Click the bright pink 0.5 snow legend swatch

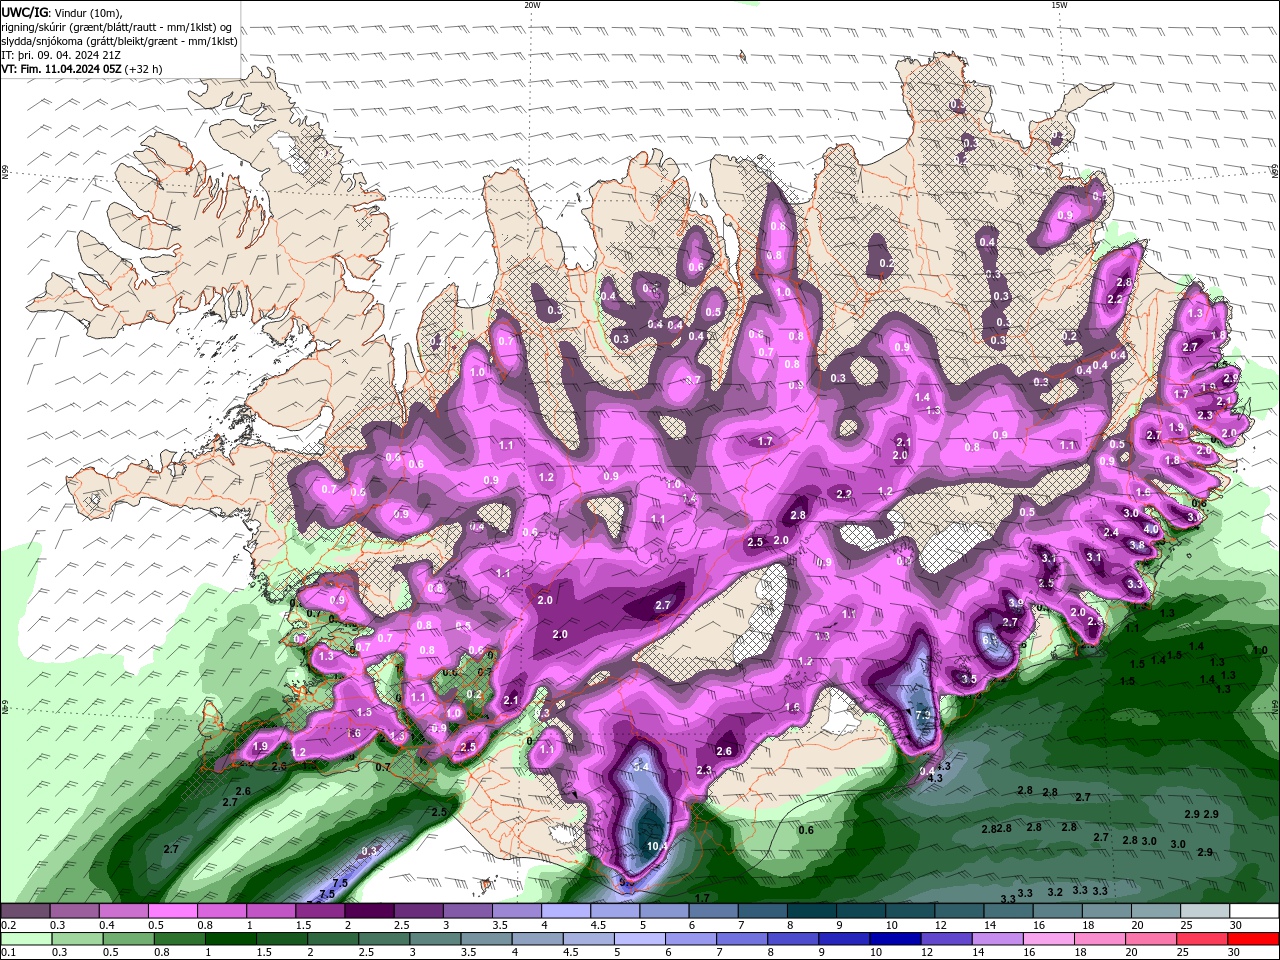pos(172,911)
